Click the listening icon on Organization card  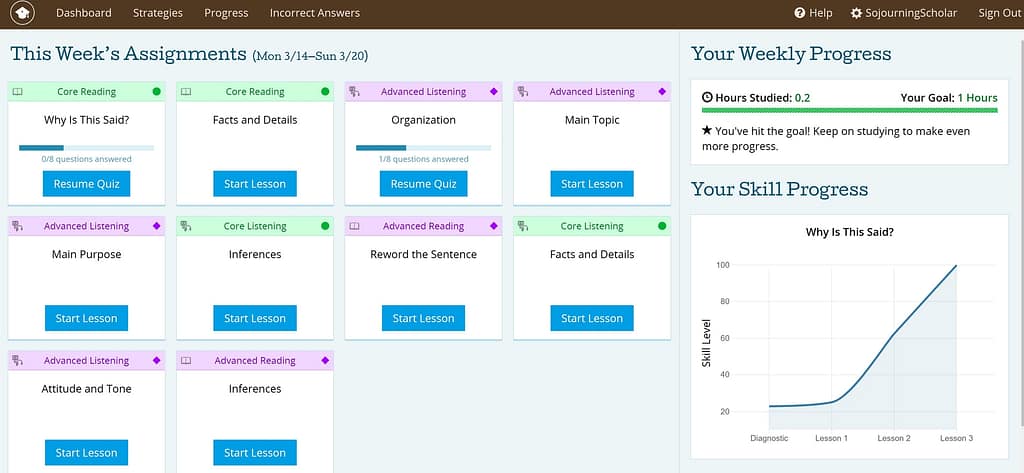coord(354,92)
